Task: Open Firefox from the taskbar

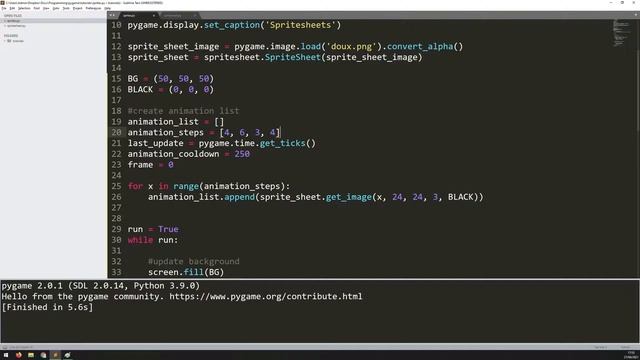Action: [19, 355]
